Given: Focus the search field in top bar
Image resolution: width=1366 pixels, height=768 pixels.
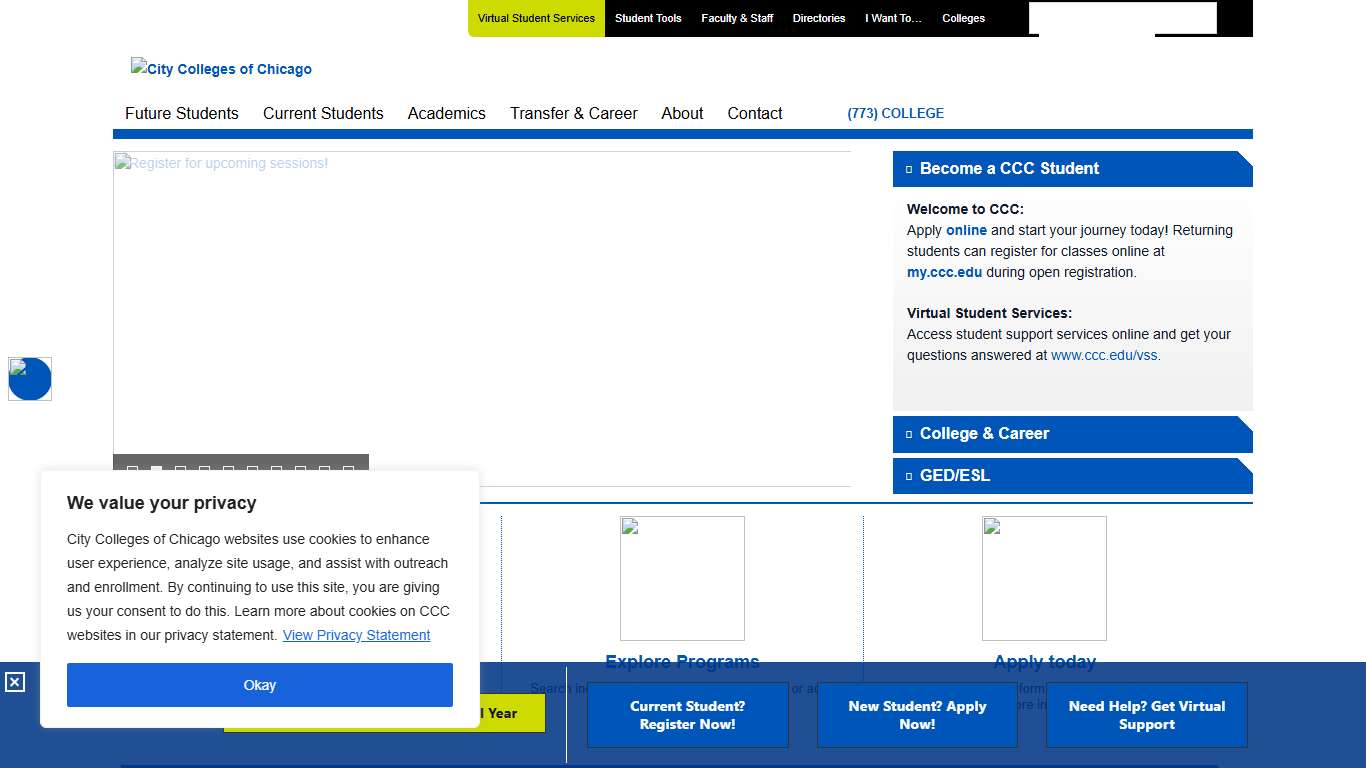Looking at the screenshot, I should point(1122,18).
